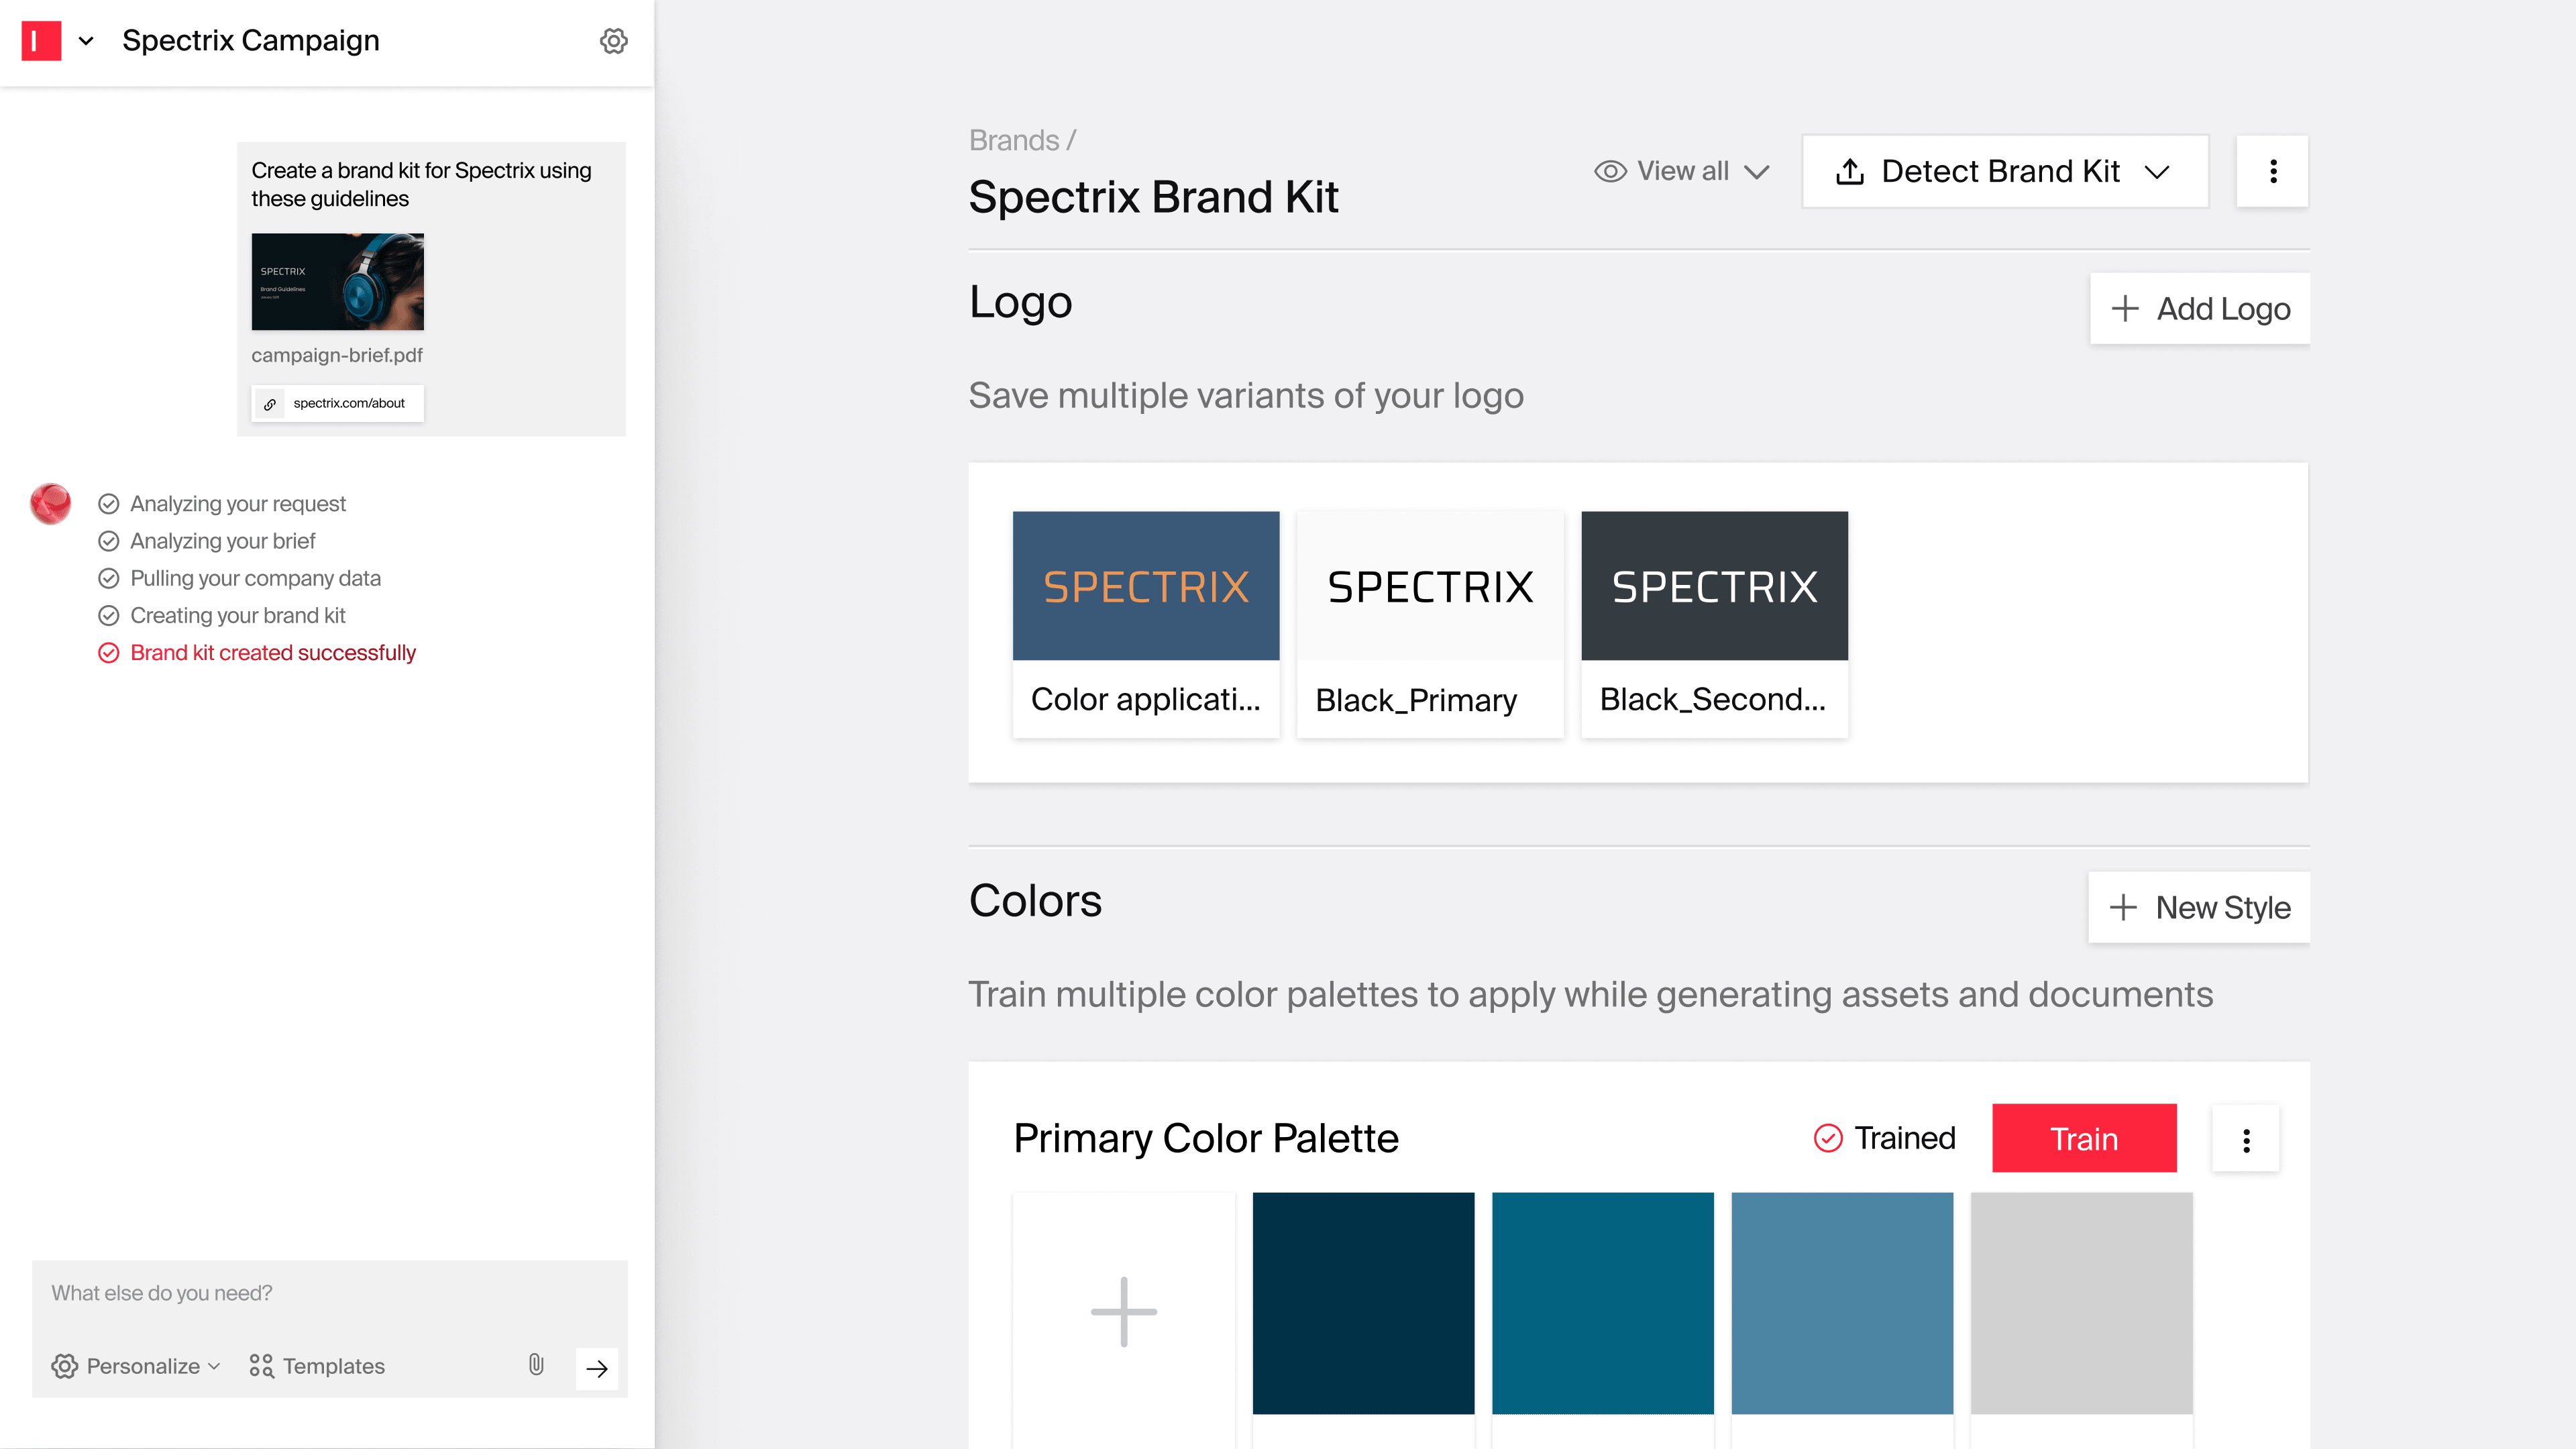The height and width of the screenshot is (1449, 2576).
Task: Click the eye icon to View all
Action: click(1610, 172)
